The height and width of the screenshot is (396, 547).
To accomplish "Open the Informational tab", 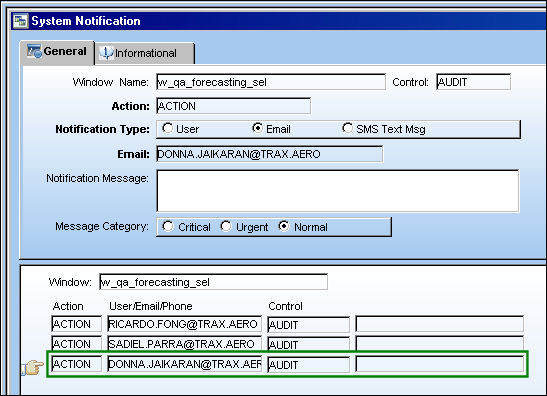I will coord(145,53).
